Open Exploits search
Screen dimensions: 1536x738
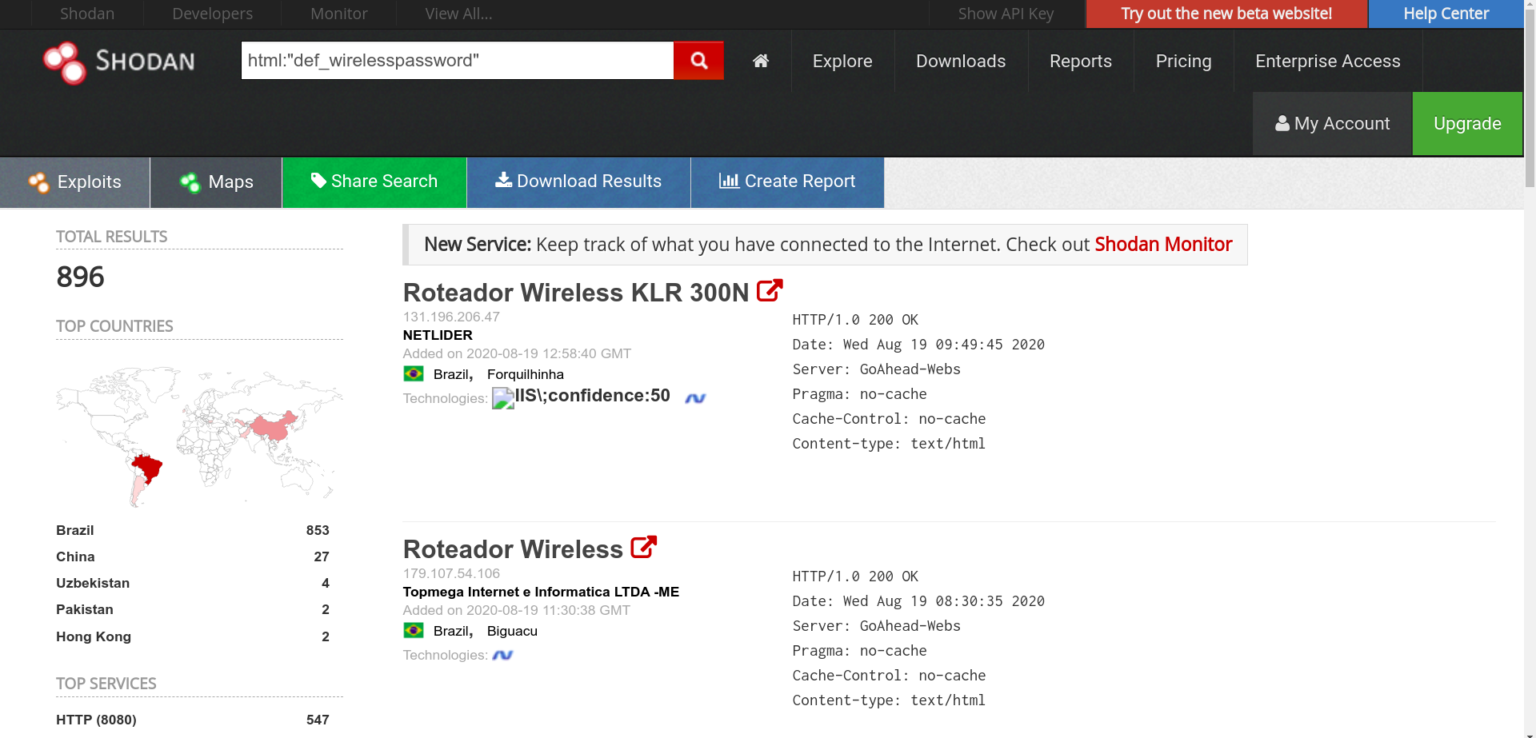pos(75,182)
